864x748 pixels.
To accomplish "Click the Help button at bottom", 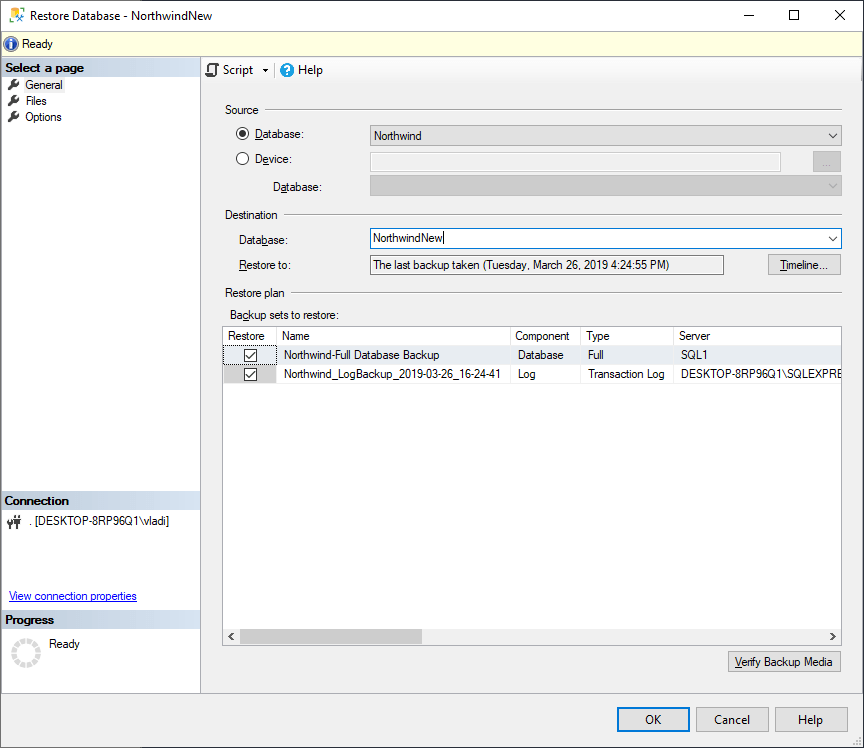I will click(811, 720).
